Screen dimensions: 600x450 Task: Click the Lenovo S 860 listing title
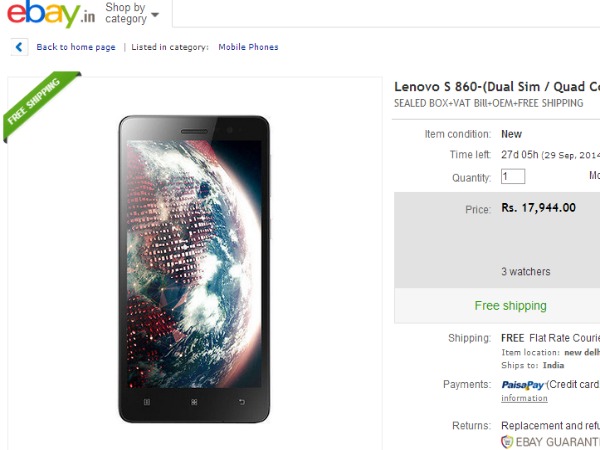(x=496, y=86)
